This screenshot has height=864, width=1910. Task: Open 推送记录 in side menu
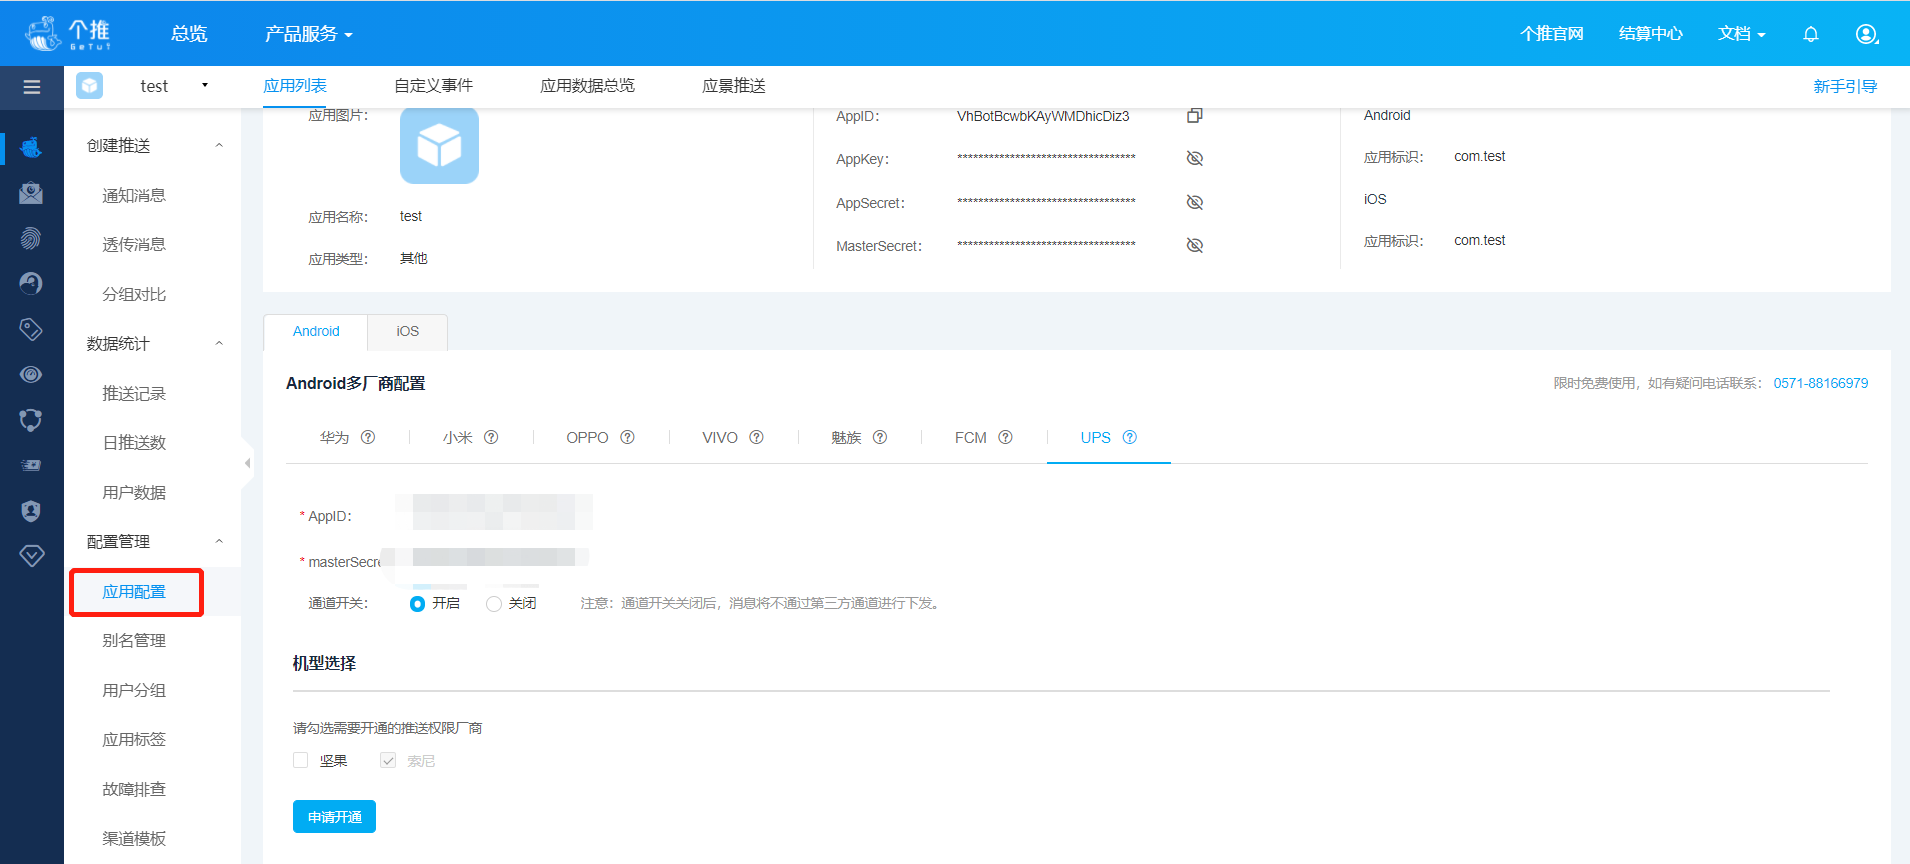click(x=134, y=394)
